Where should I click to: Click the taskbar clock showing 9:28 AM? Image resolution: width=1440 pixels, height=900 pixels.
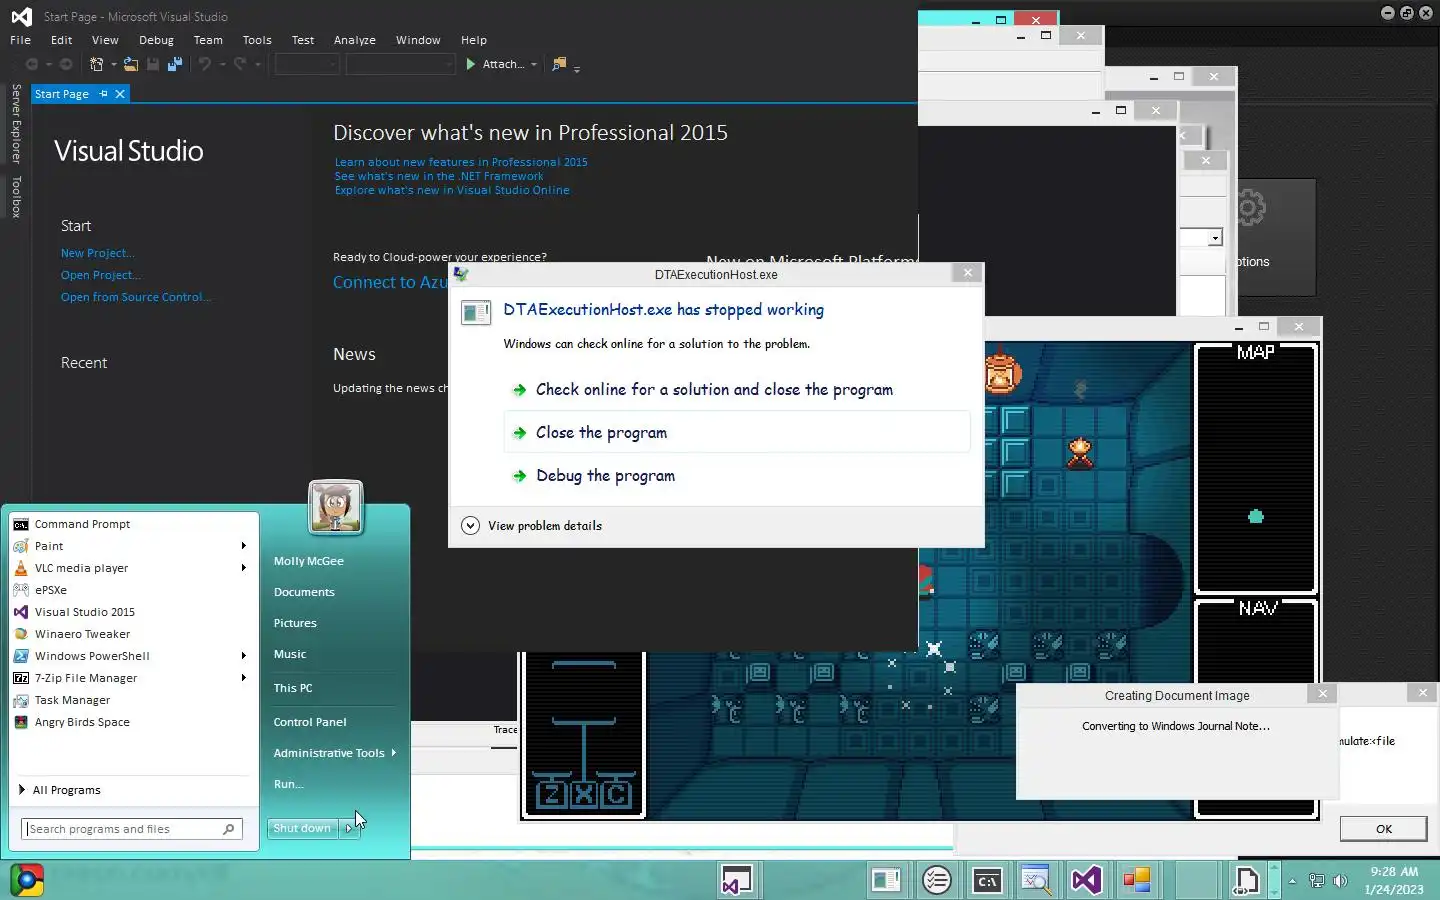[x=1394, y=880]
